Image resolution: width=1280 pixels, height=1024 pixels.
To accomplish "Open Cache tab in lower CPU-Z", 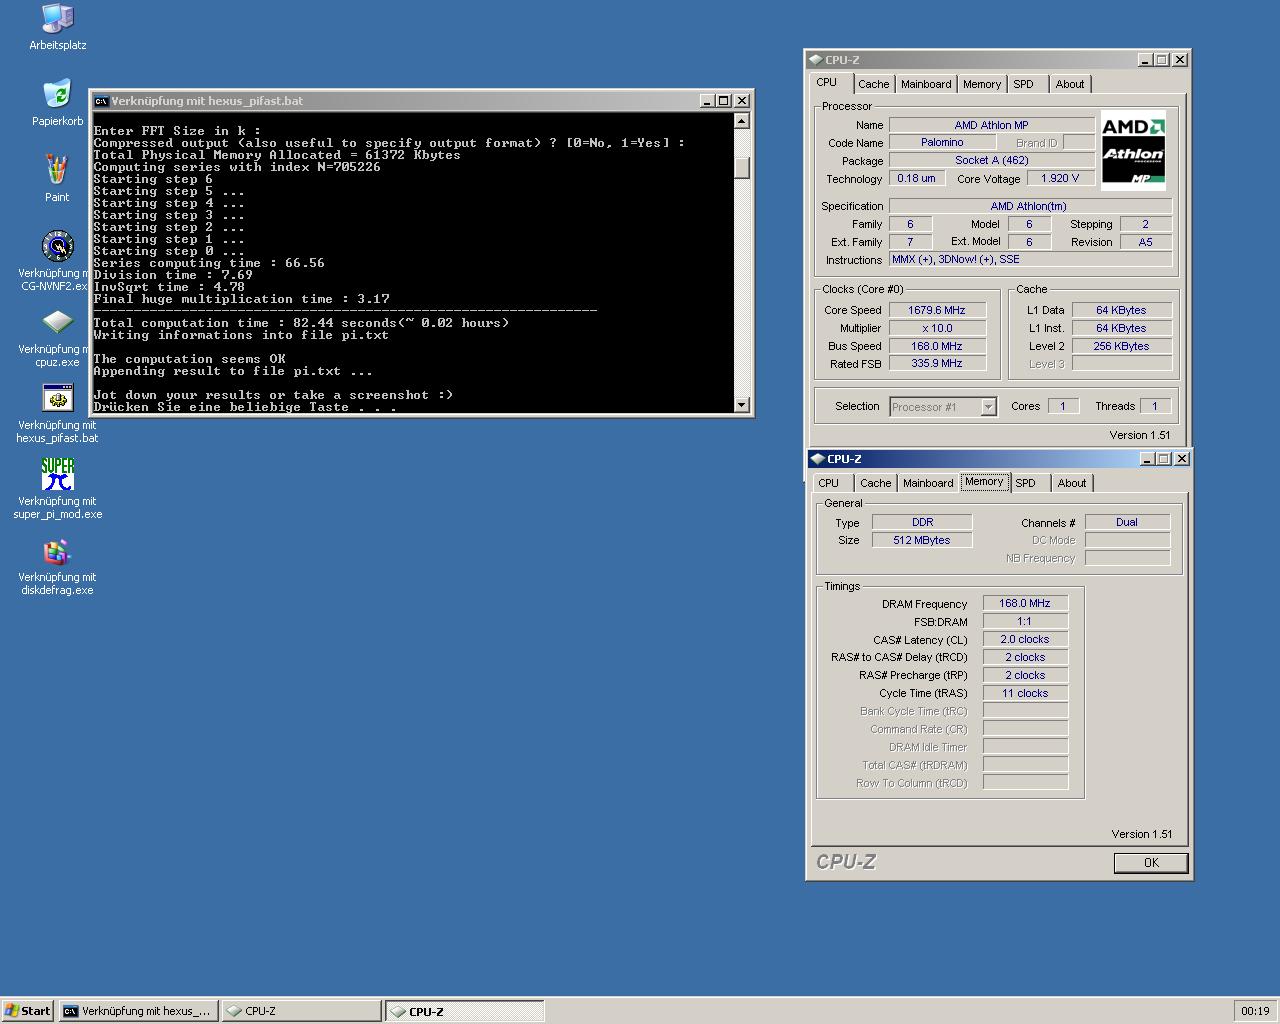I will coord(875,483).
